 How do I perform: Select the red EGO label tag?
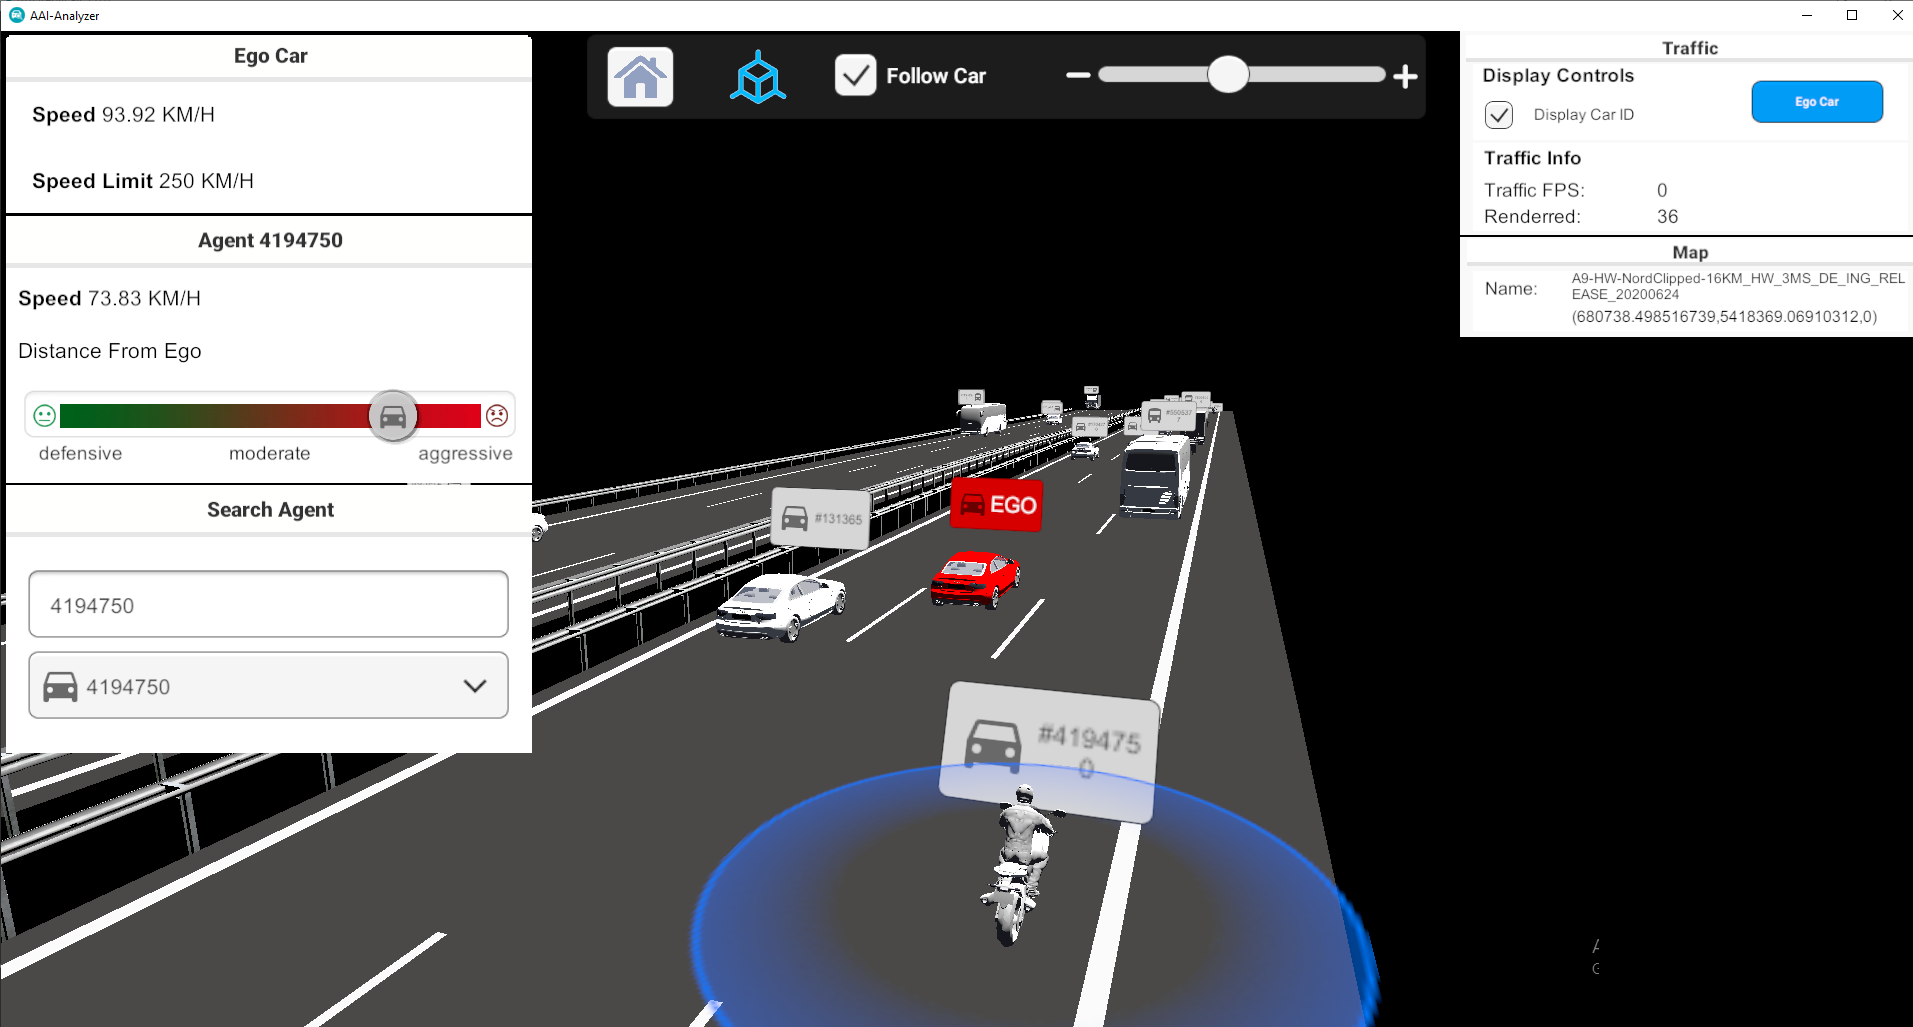[996, 505]
